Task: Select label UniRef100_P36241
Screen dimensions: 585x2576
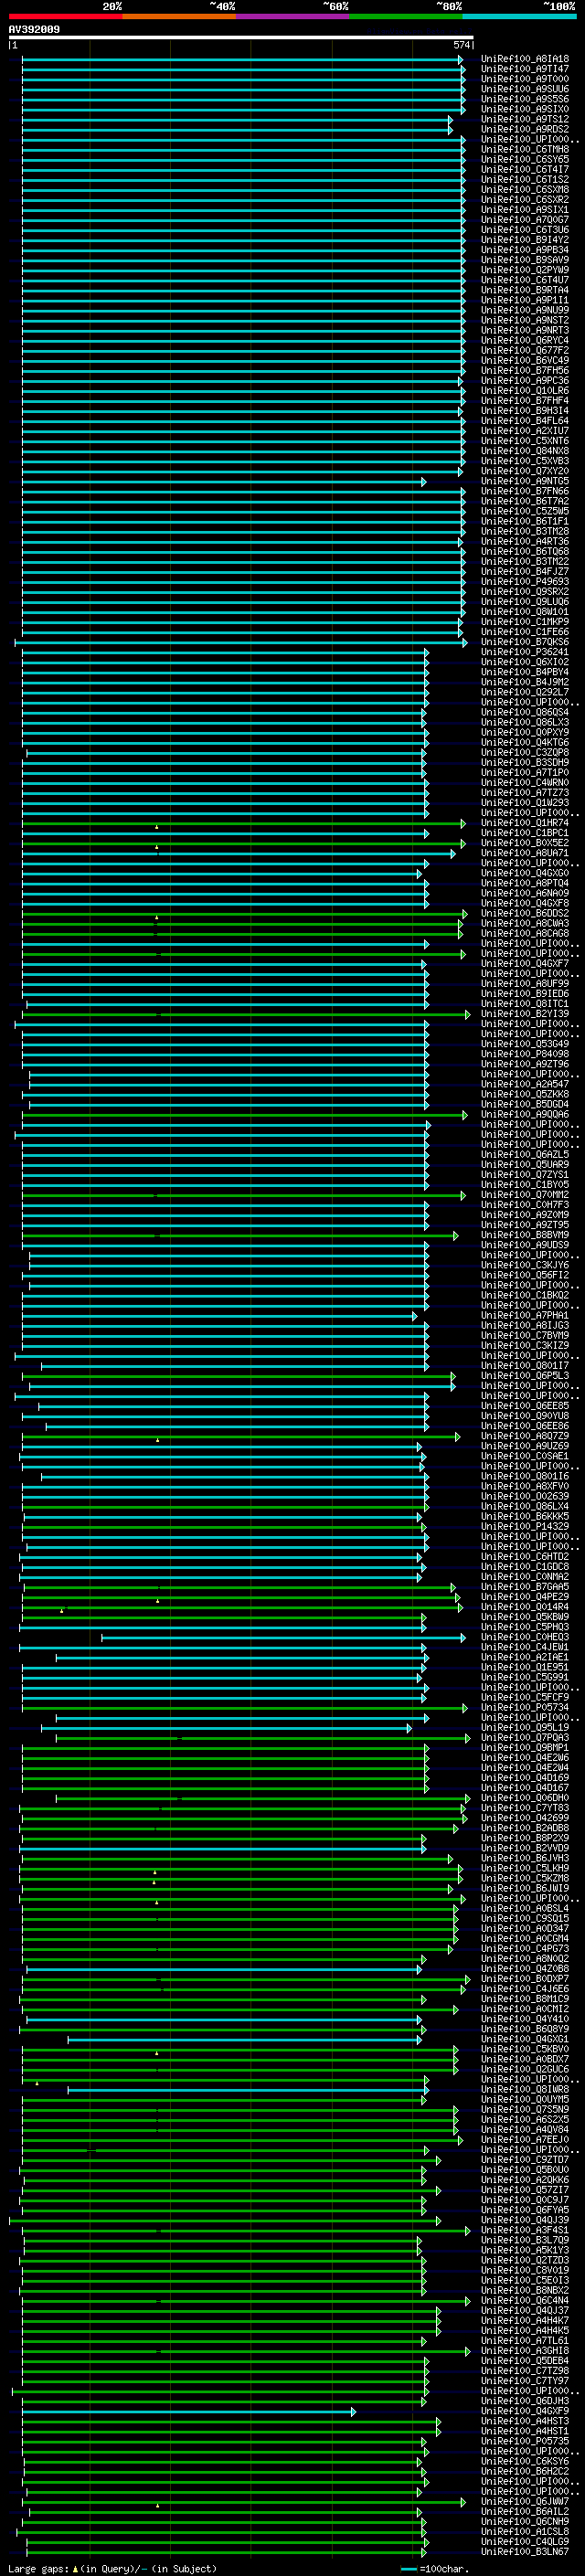Action: click(525, 652)
